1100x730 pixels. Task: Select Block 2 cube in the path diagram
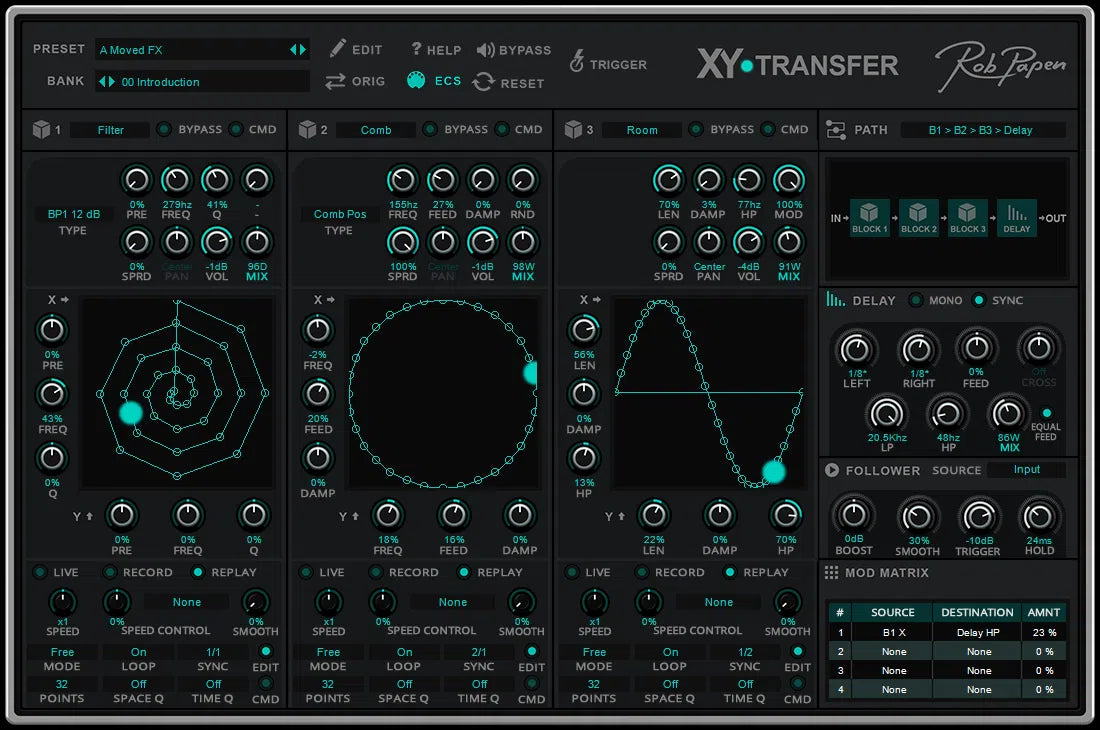(x=919, y=218)
